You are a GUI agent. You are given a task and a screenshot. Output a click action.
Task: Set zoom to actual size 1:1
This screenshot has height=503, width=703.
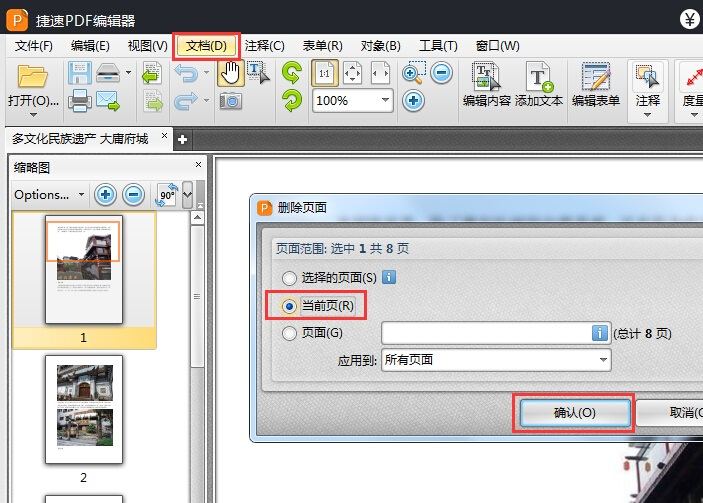pyautogui.click(x=325, y=73)
